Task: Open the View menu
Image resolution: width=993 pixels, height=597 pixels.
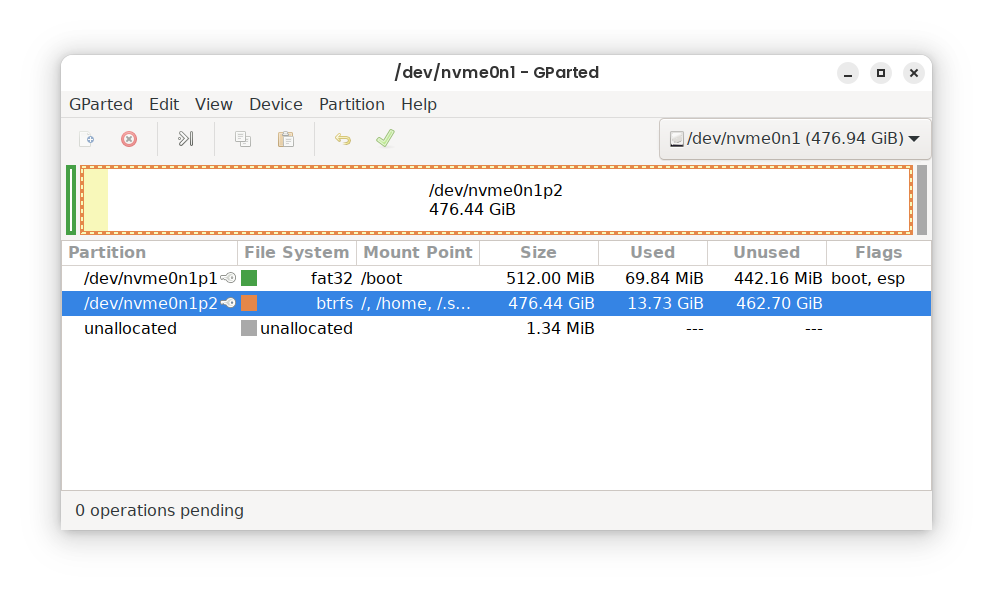Action: [214, 104]
